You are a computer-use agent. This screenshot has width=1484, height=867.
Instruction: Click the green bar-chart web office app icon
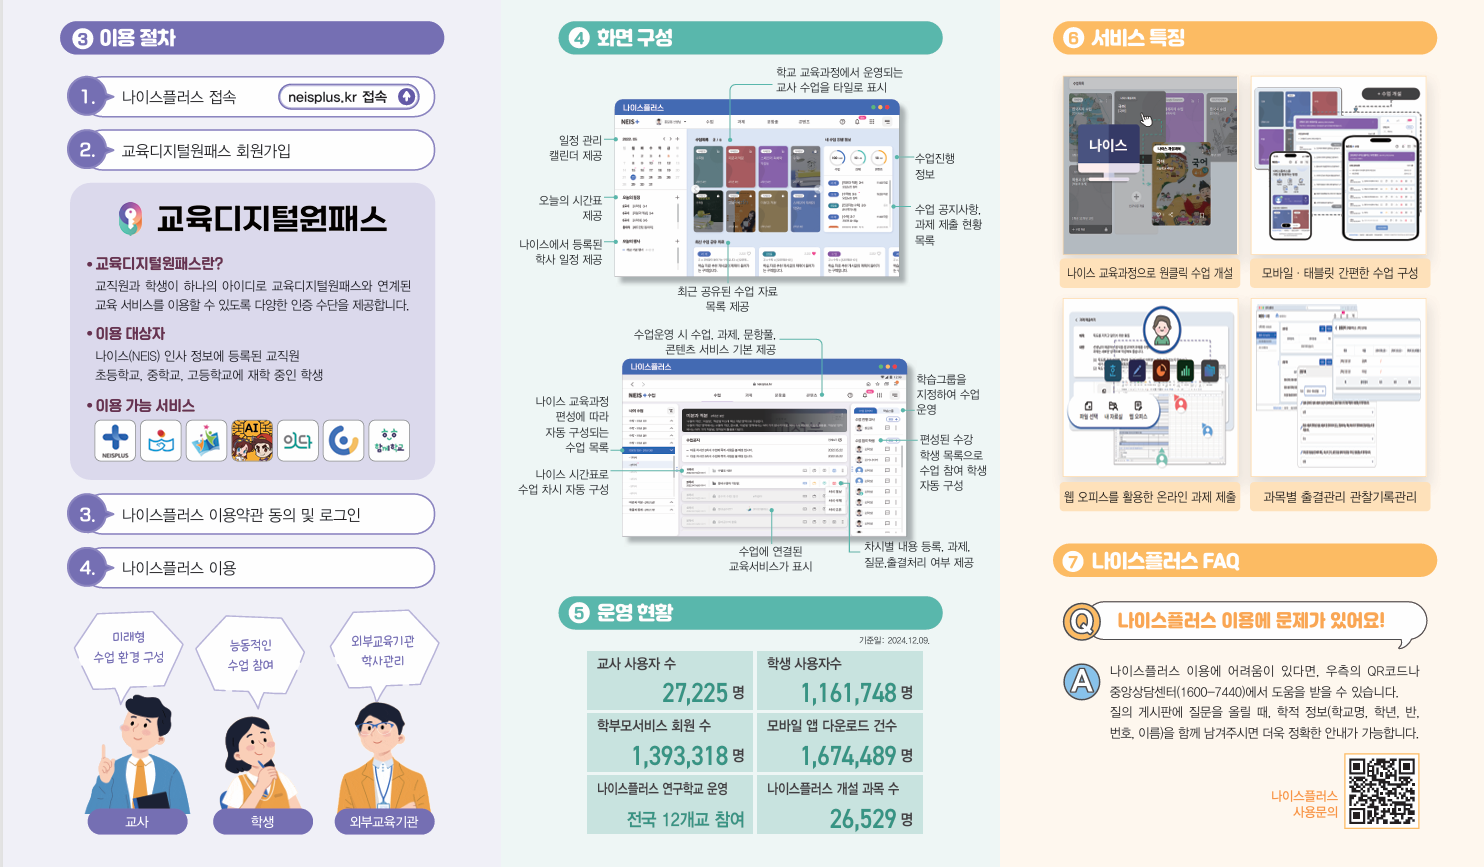pos(1185,370)
